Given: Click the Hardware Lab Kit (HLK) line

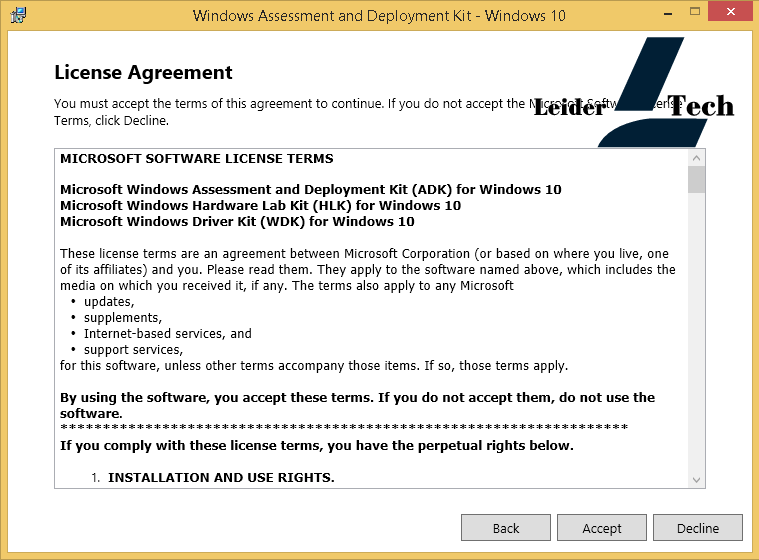Looking at the screenshot, I should point(260,205).
